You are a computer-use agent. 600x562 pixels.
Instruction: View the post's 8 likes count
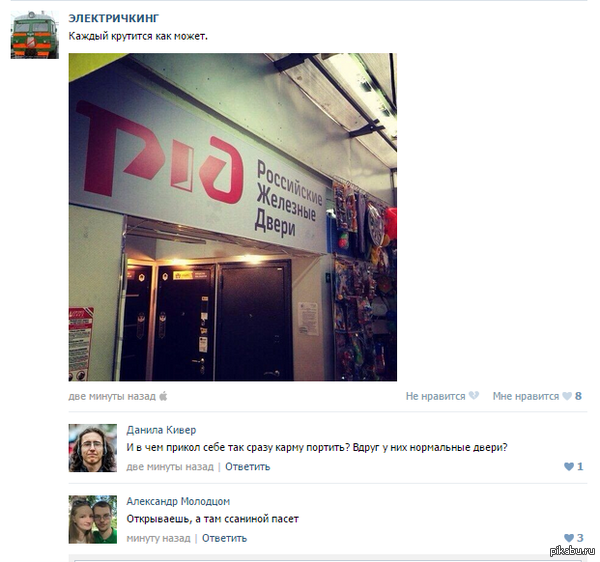click(578, 396)
